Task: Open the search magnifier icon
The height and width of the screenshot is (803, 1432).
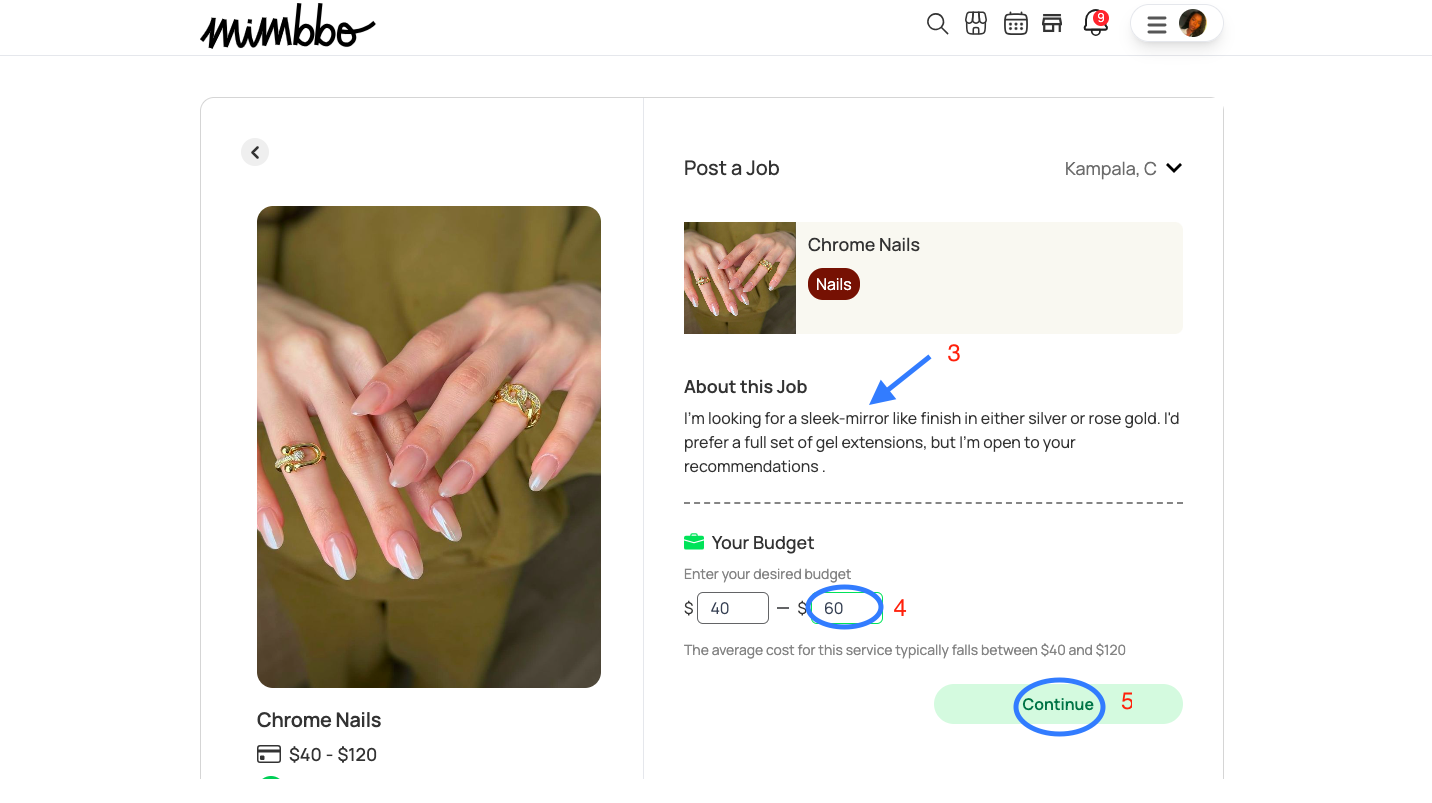Action: tap(937, 24)
